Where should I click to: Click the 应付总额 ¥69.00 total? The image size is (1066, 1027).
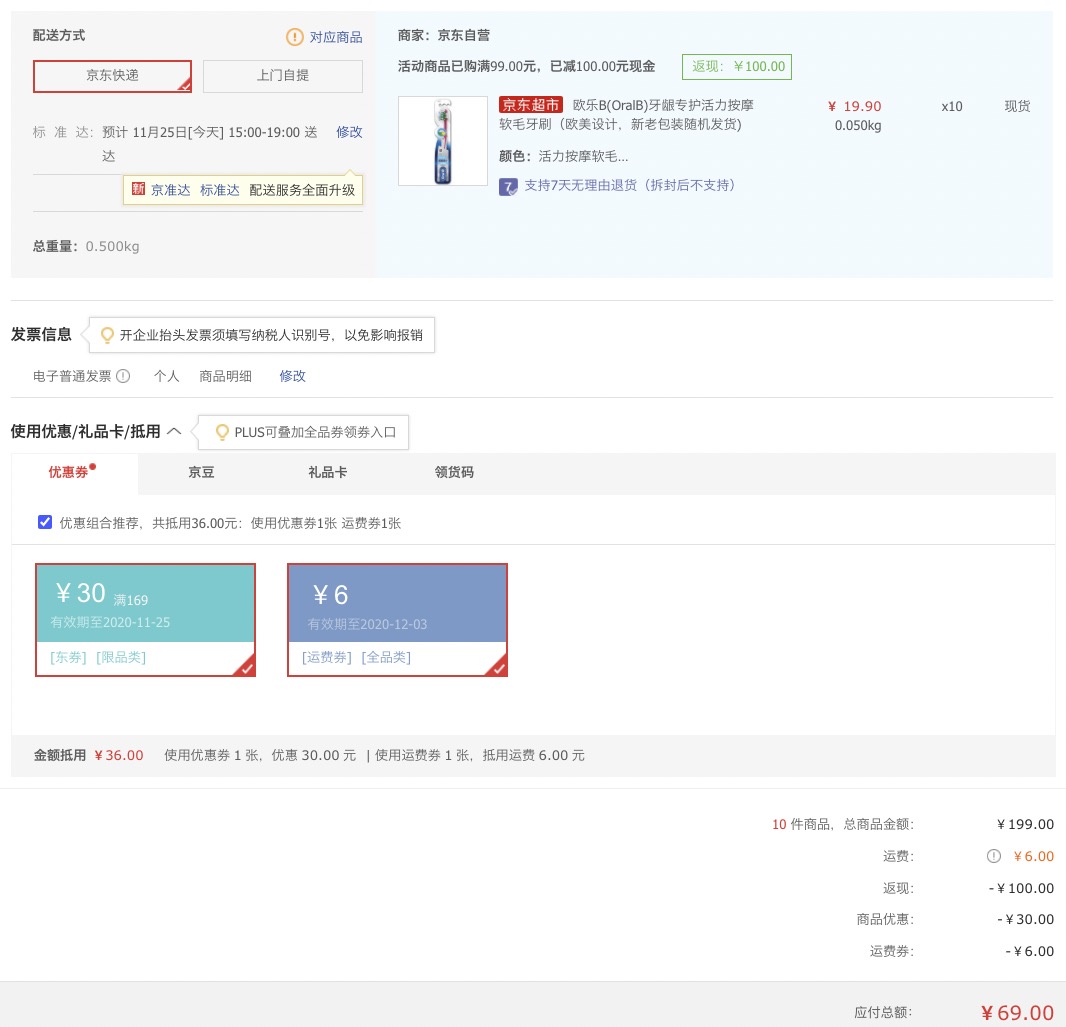pos(1017,1013)
